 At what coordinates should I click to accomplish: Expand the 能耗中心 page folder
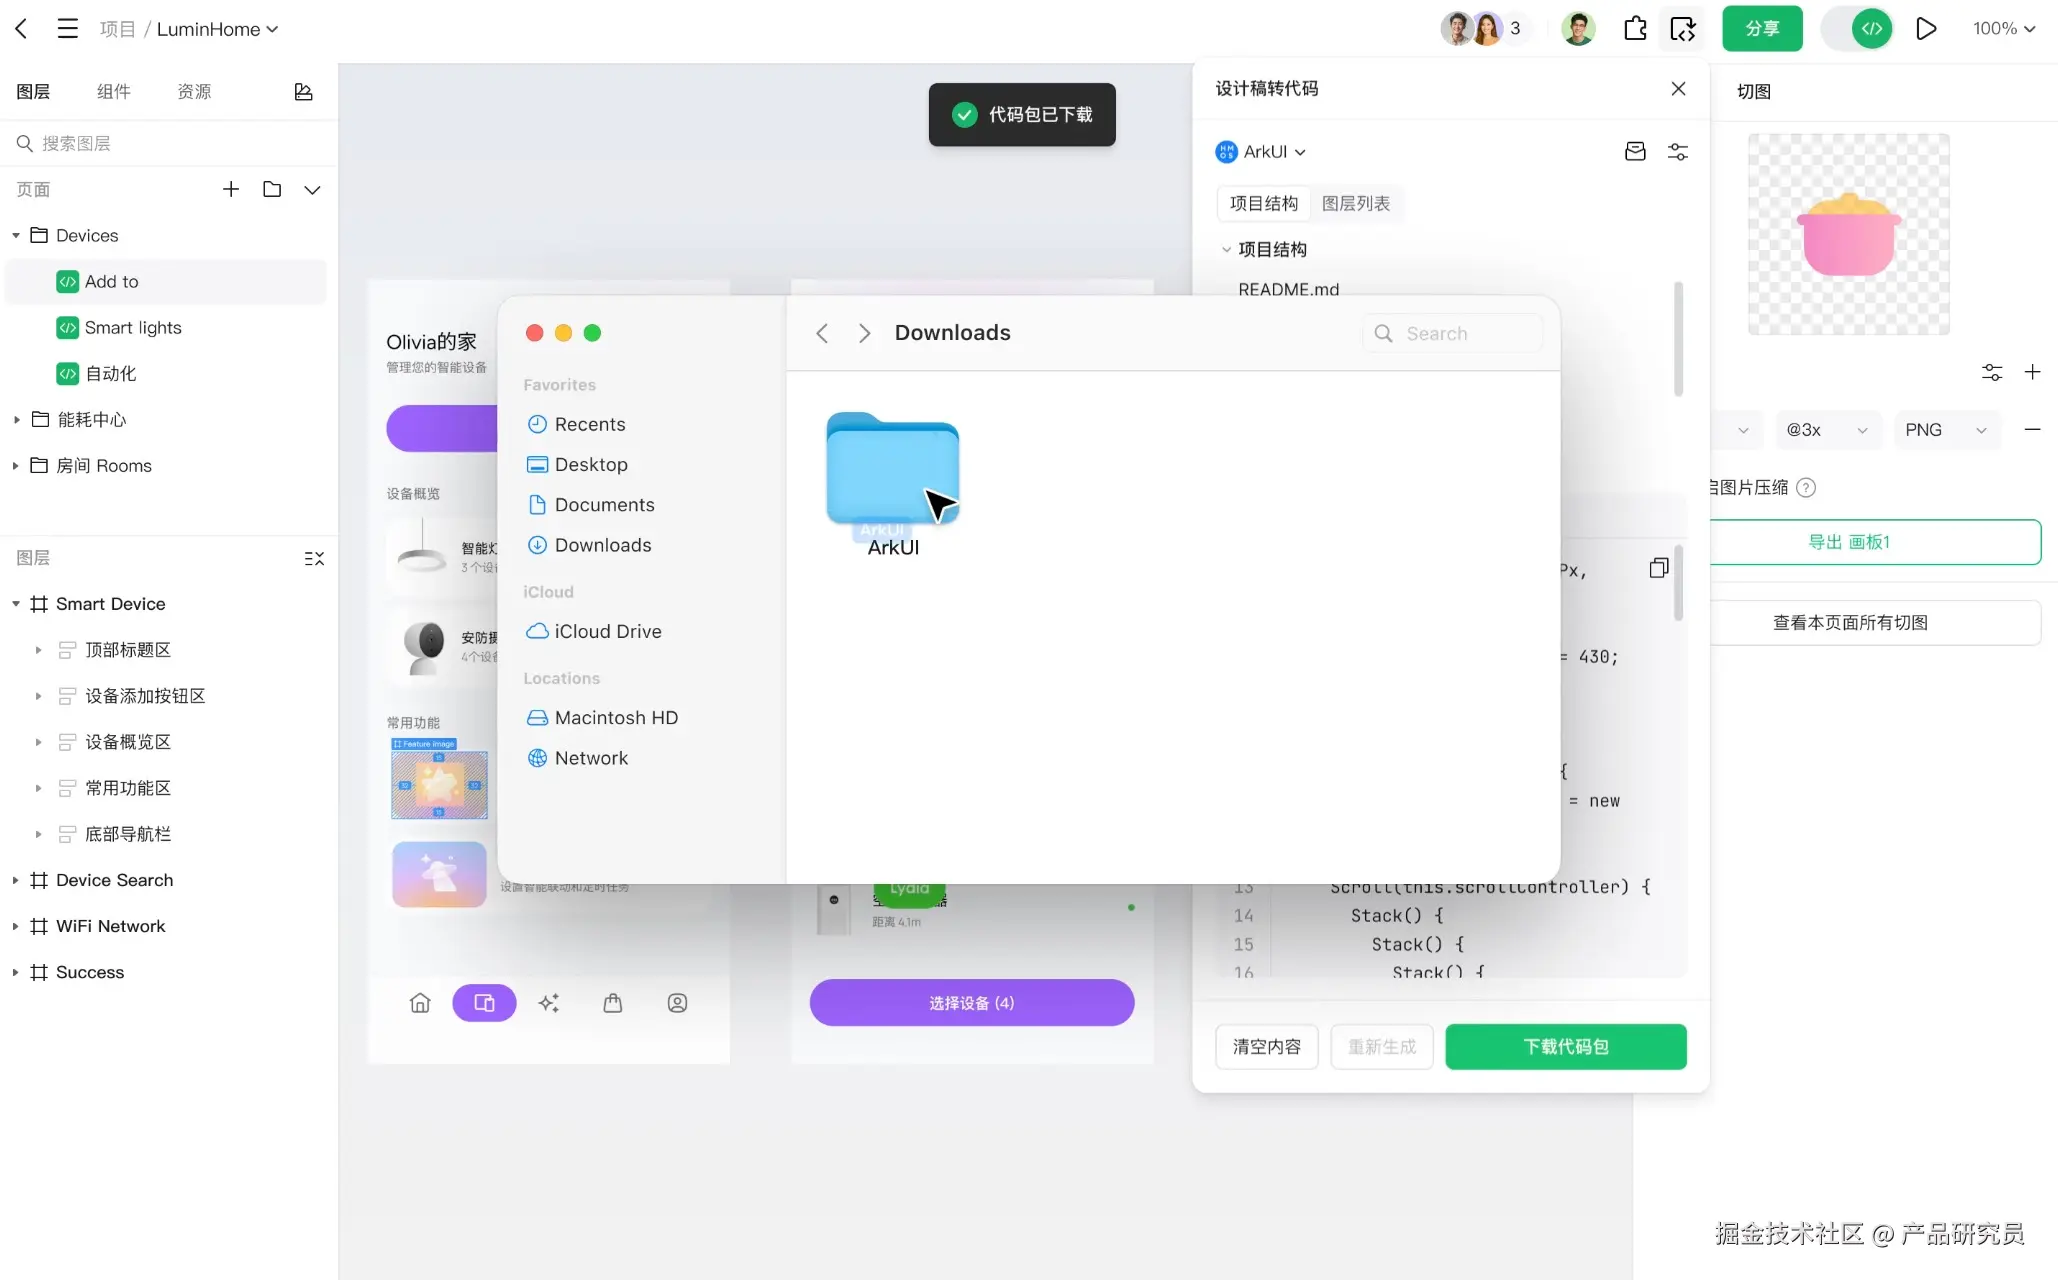click(16, 420)
